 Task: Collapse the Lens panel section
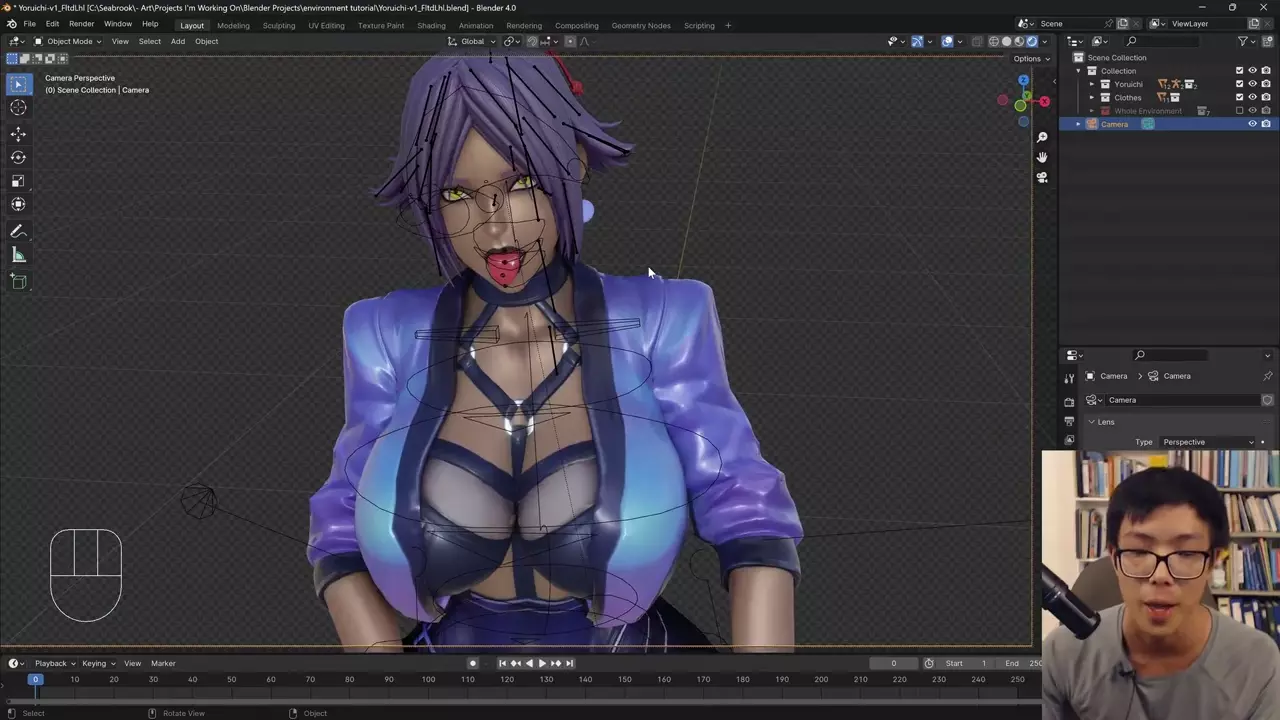coord(1092,422)
